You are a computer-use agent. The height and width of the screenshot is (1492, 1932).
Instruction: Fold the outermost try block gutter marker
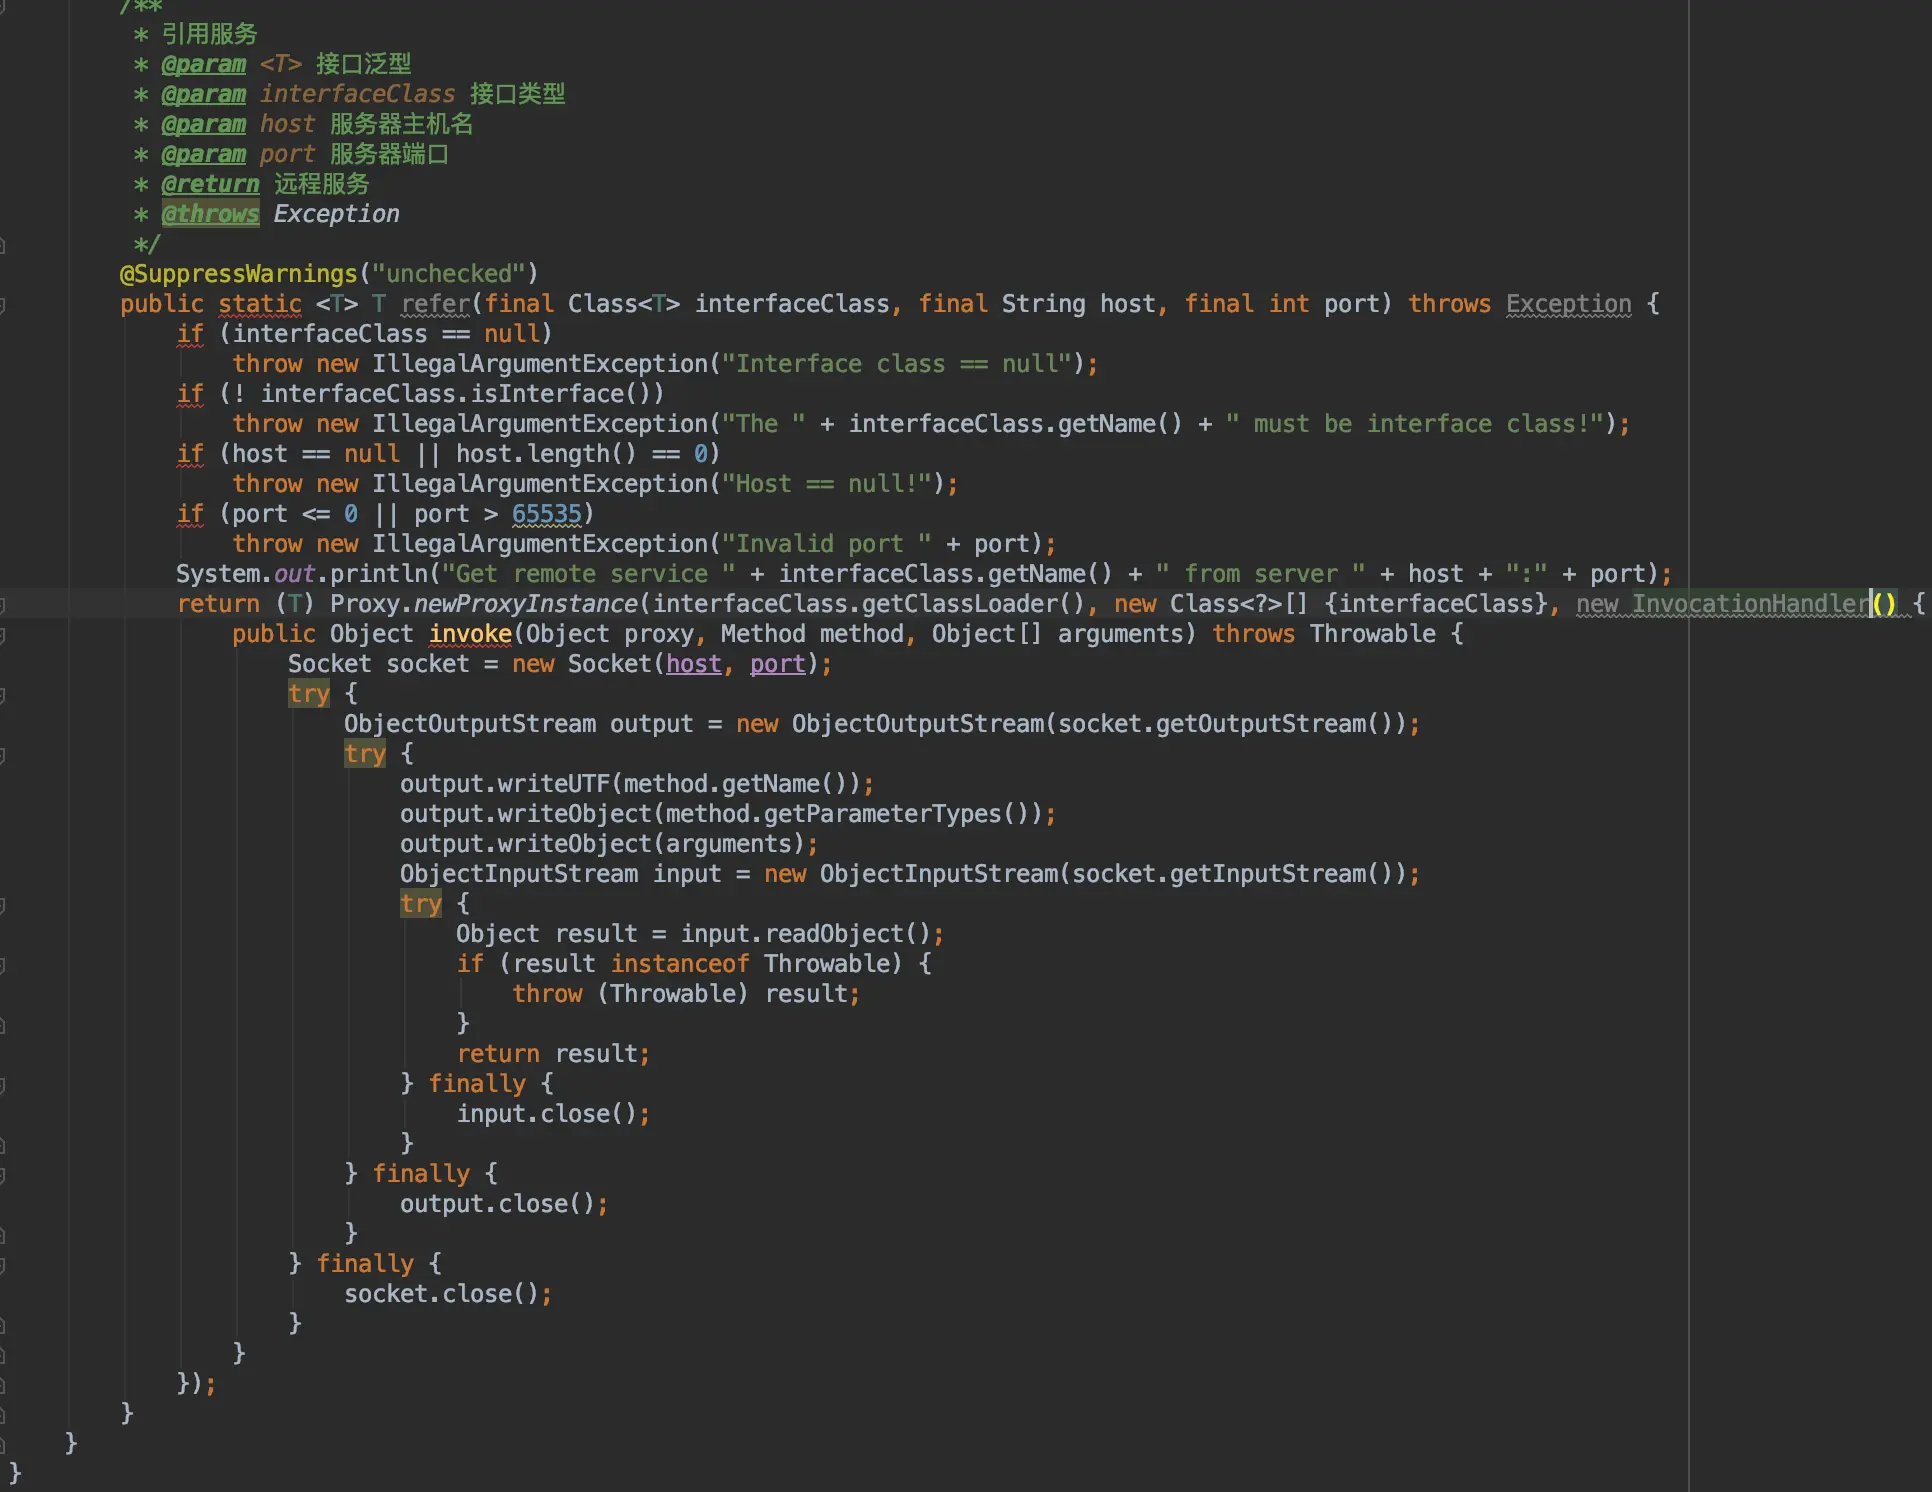point(3,695)
